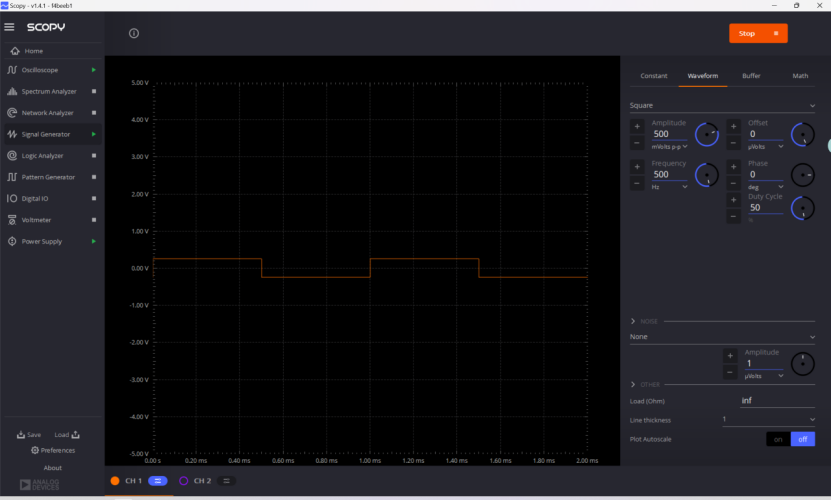Open the Square waveform type dropdown

click(722, 106)
